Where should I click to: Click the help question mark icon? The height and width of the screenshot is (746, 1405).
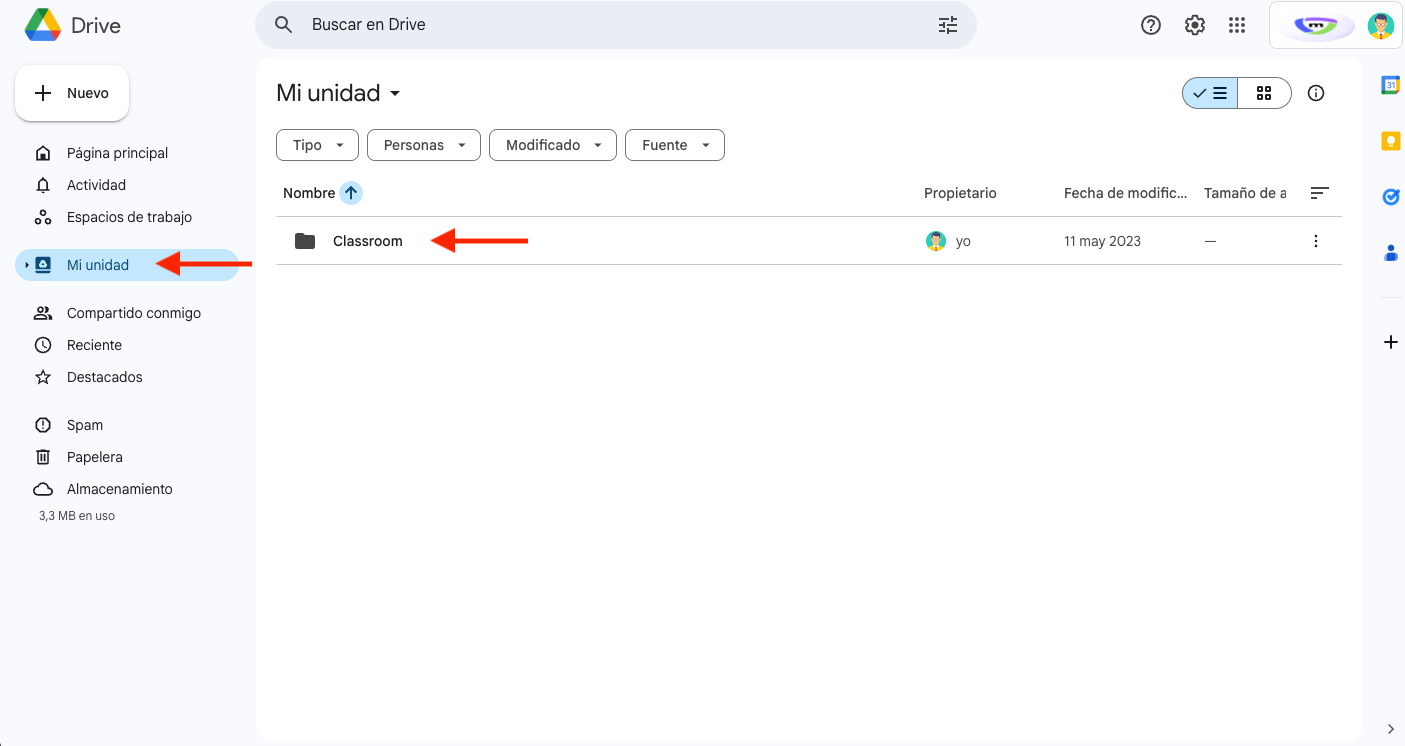point(1151,25)
